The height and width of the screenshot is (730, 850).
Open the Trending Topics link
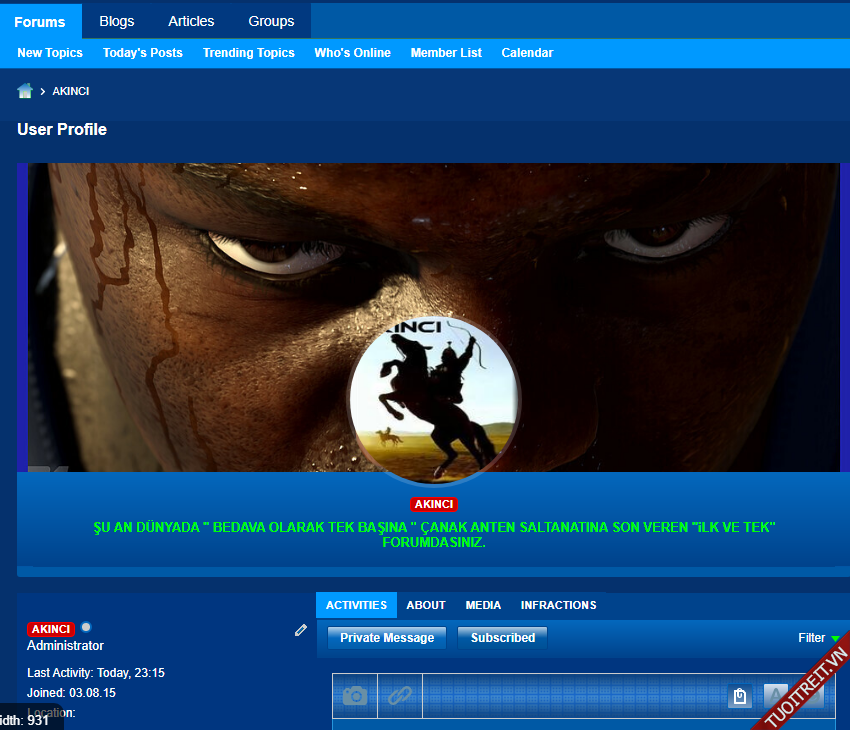(x=248, y=53)
